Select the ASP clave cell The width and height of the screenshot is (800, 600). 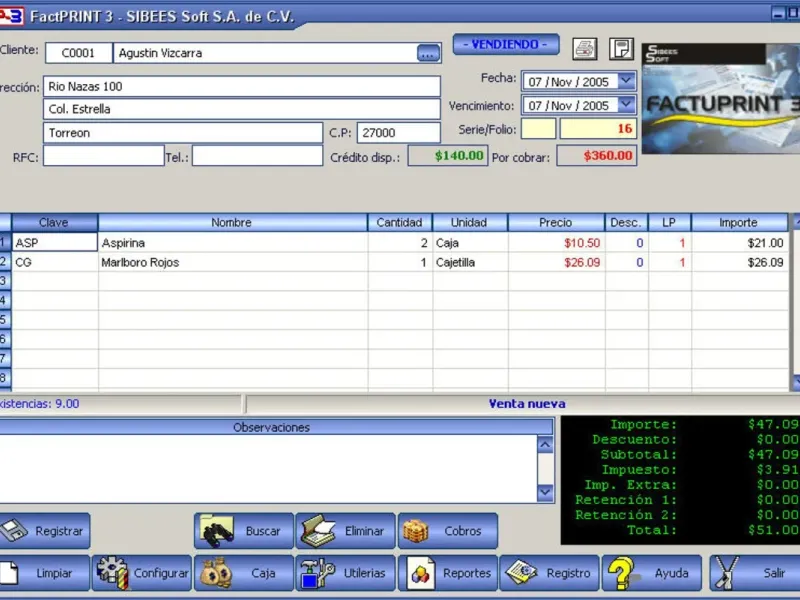click(55, 242)
